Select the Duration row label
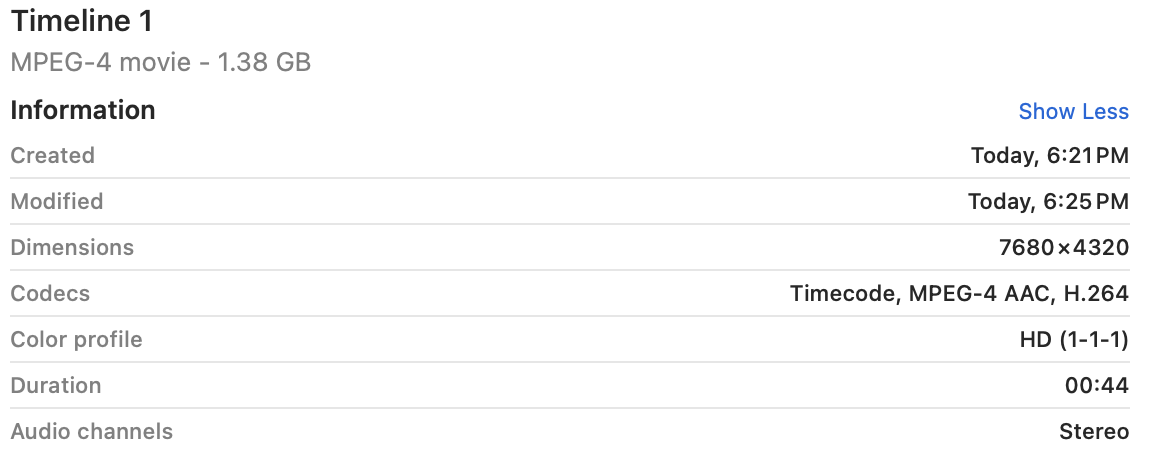The image size is (1158, 464). click(x=56, y=386)
